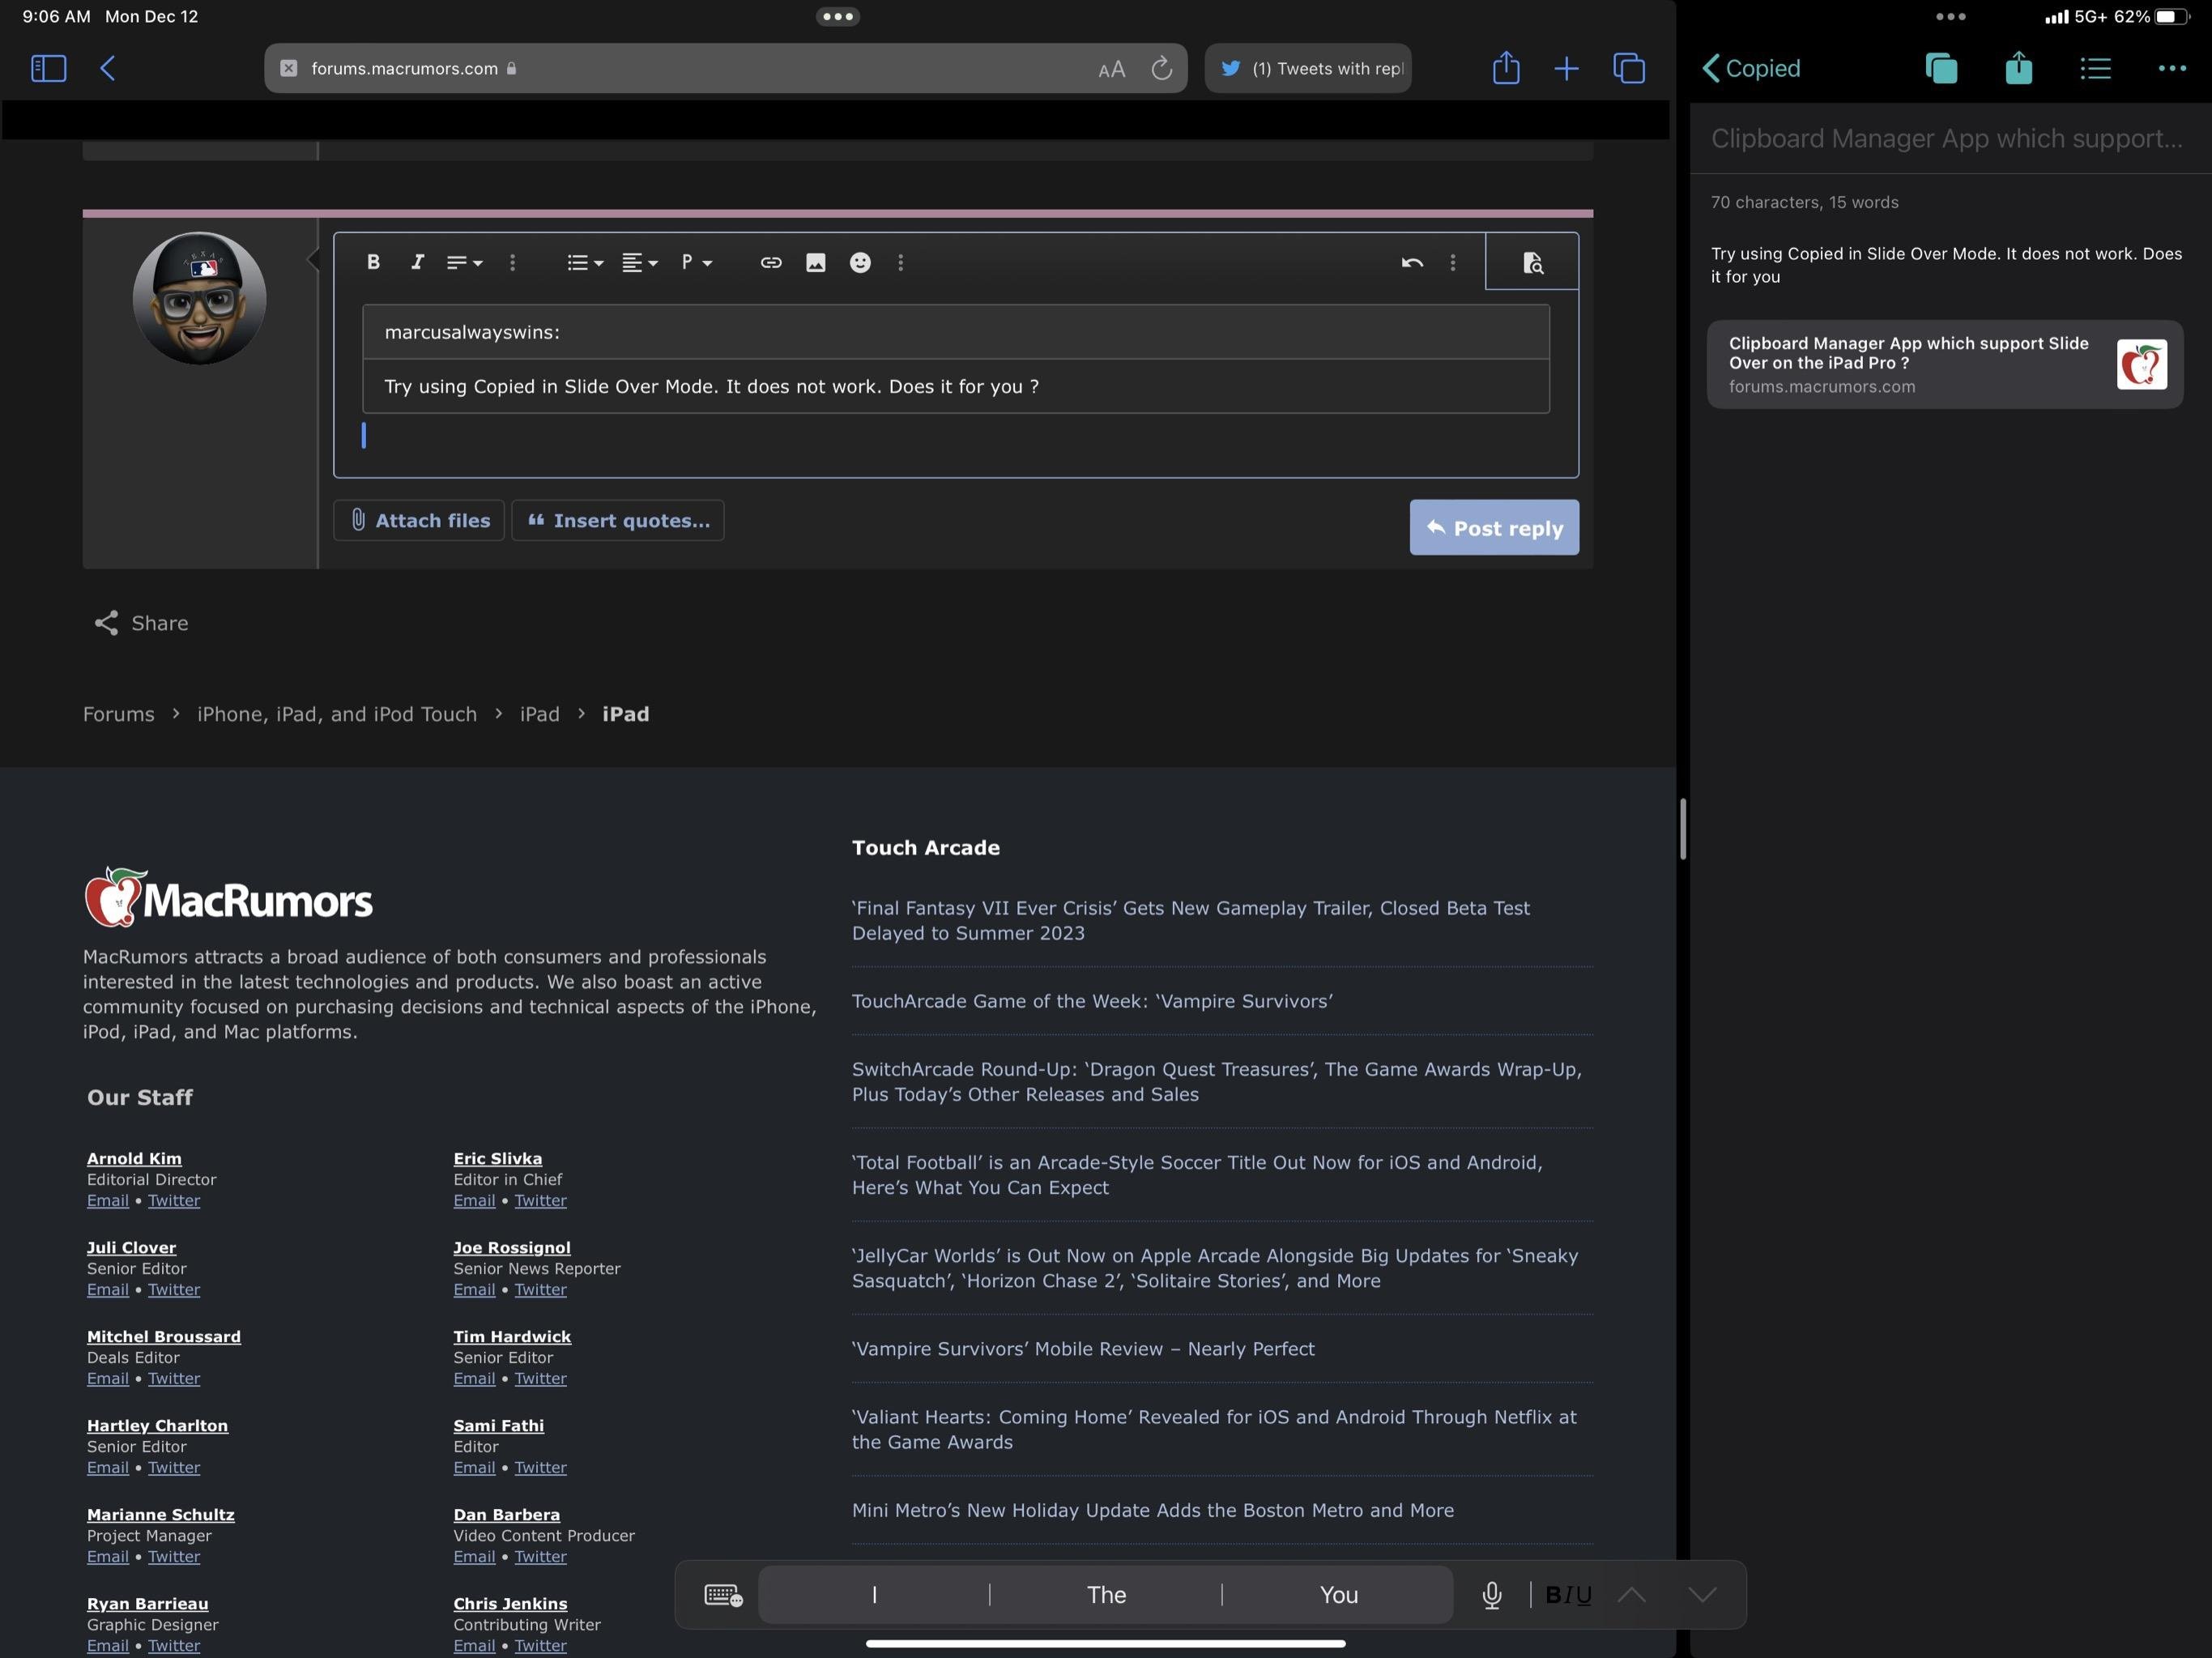The image size is (2212, 1658).
Task: Go back to Copied clippings list
Action: coord(1750,68)
